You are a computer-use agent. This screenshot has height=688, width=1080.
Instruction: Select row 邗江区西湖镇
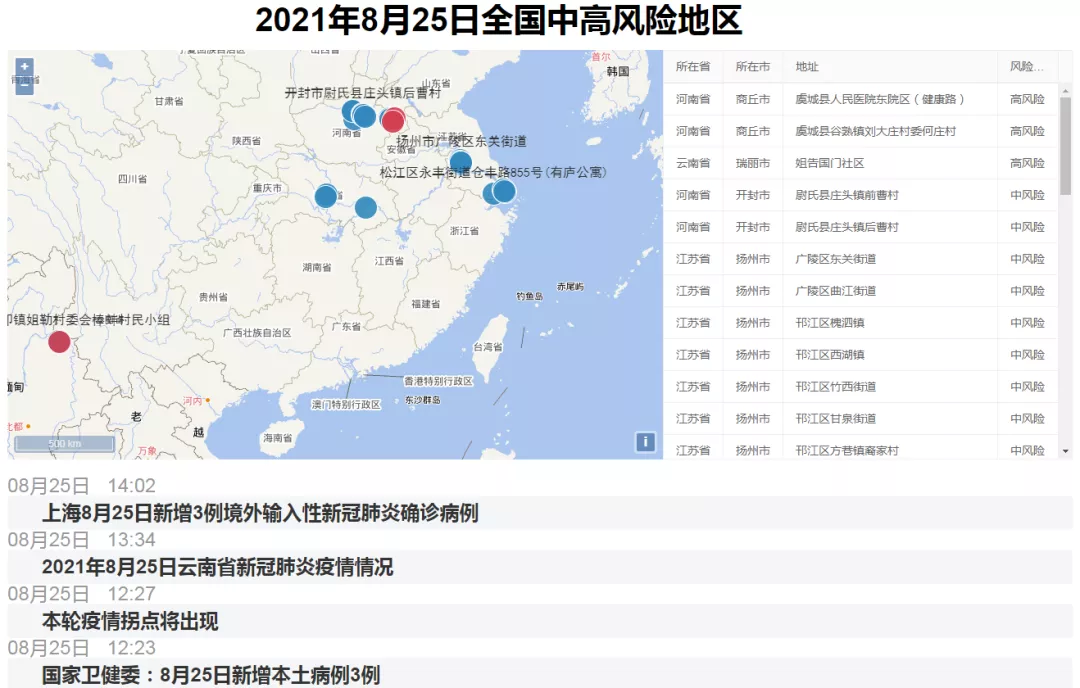860,355
